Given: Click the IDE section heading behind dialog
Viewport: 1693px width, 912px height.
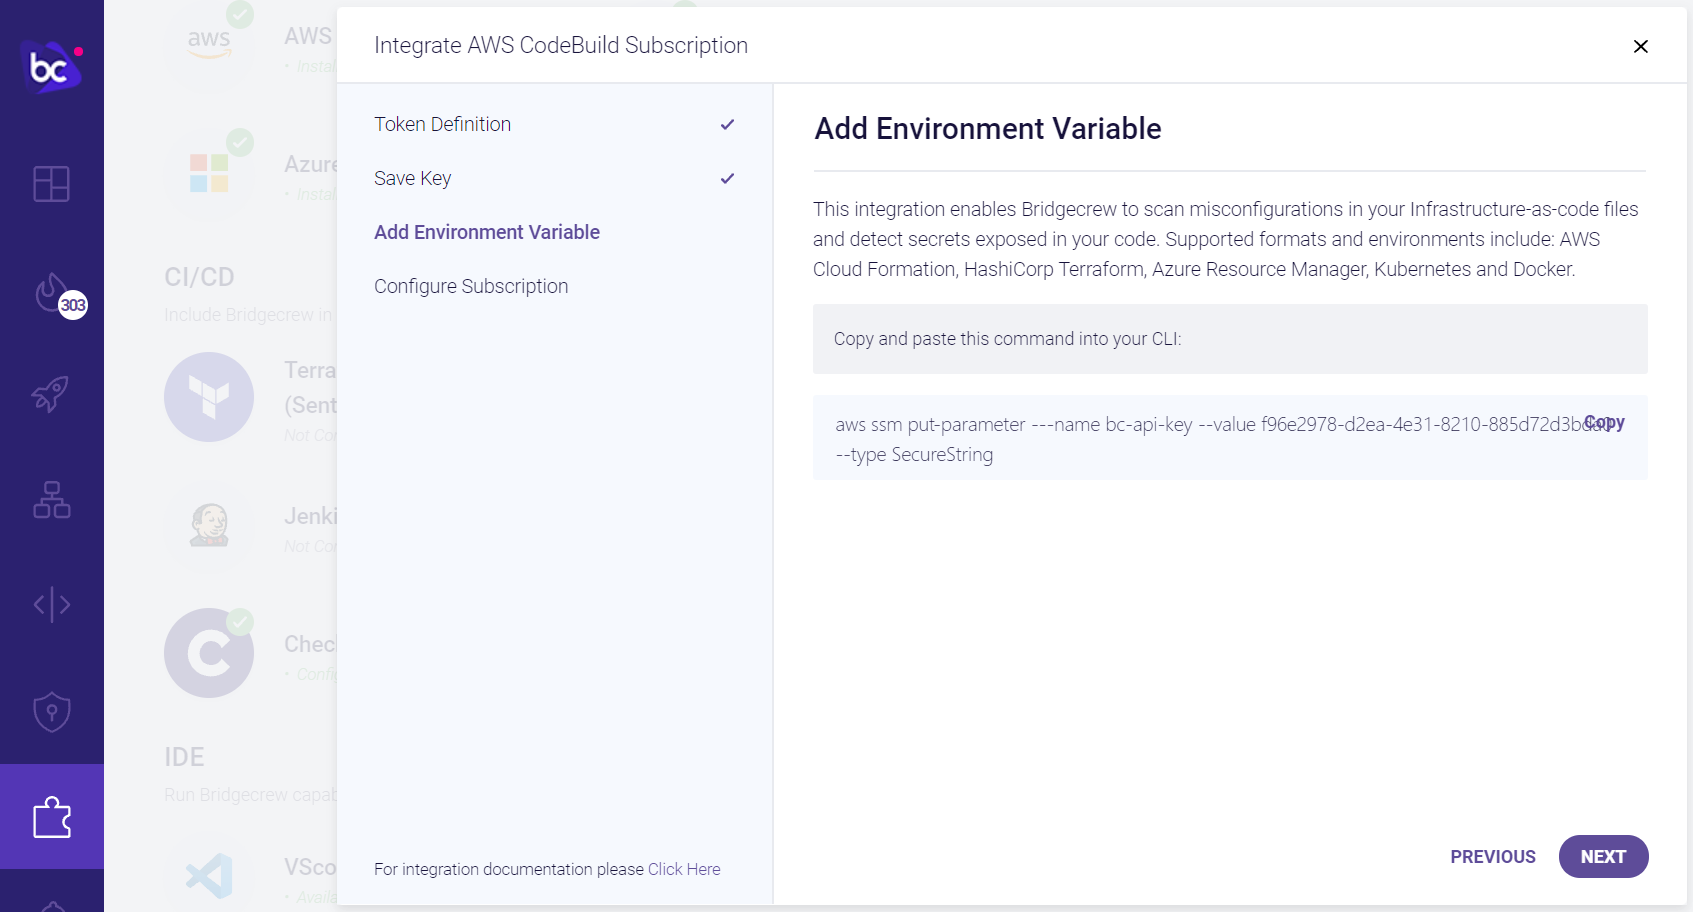Looking at the screenshot, I should (184, 757).
